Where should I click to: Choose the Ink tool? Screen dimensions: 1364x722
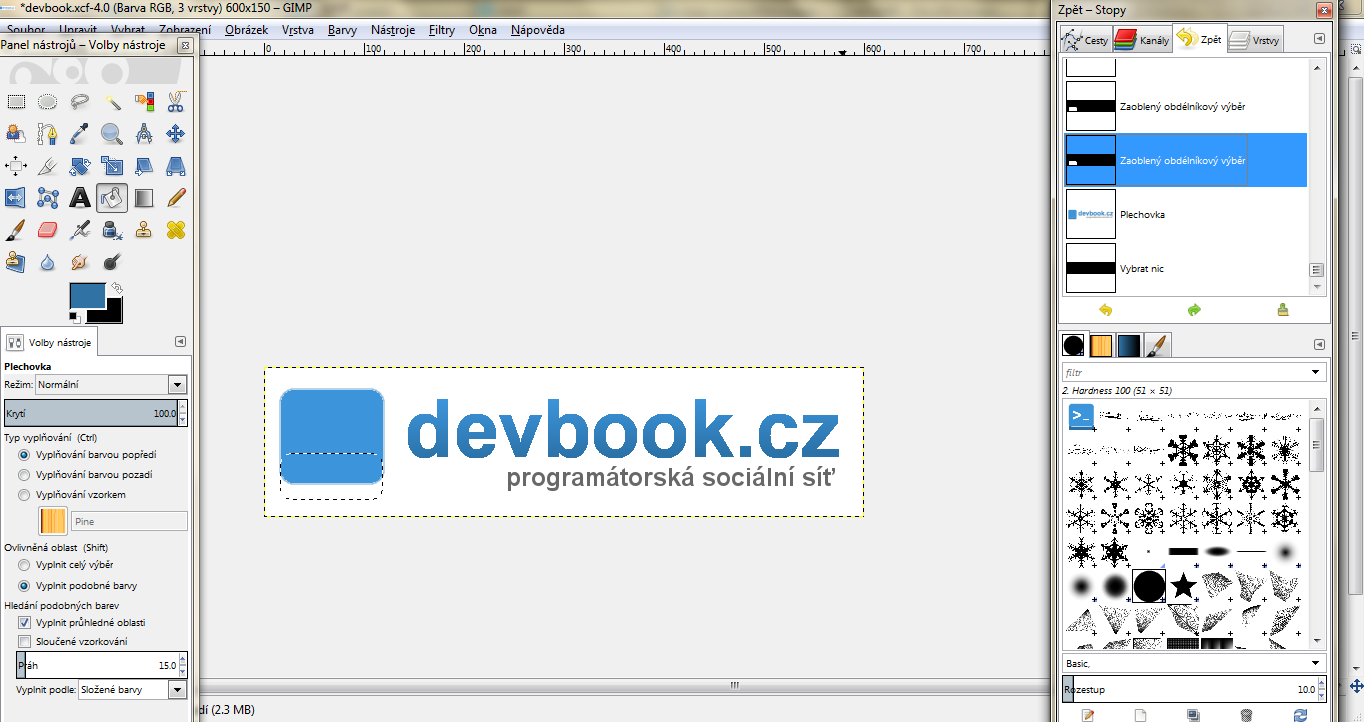click(112, 229)
